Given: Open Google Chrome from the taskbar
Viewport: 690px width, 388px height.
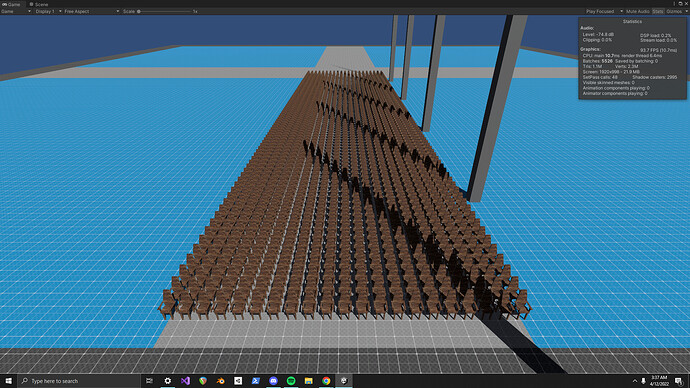Looking at the screenshot, I should [x=326, y=381].
